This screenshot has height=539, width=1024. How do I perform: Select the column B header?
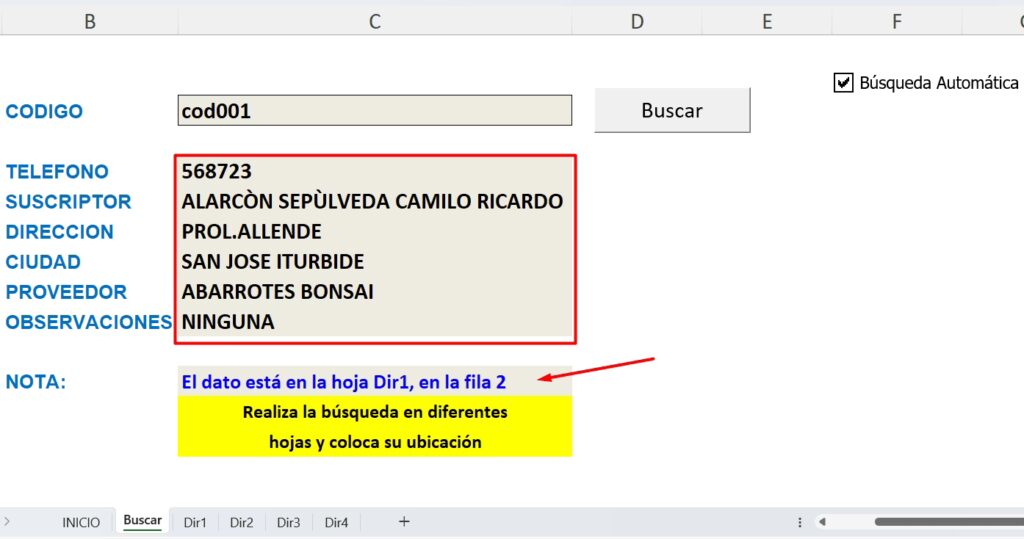tap(90, 21)
